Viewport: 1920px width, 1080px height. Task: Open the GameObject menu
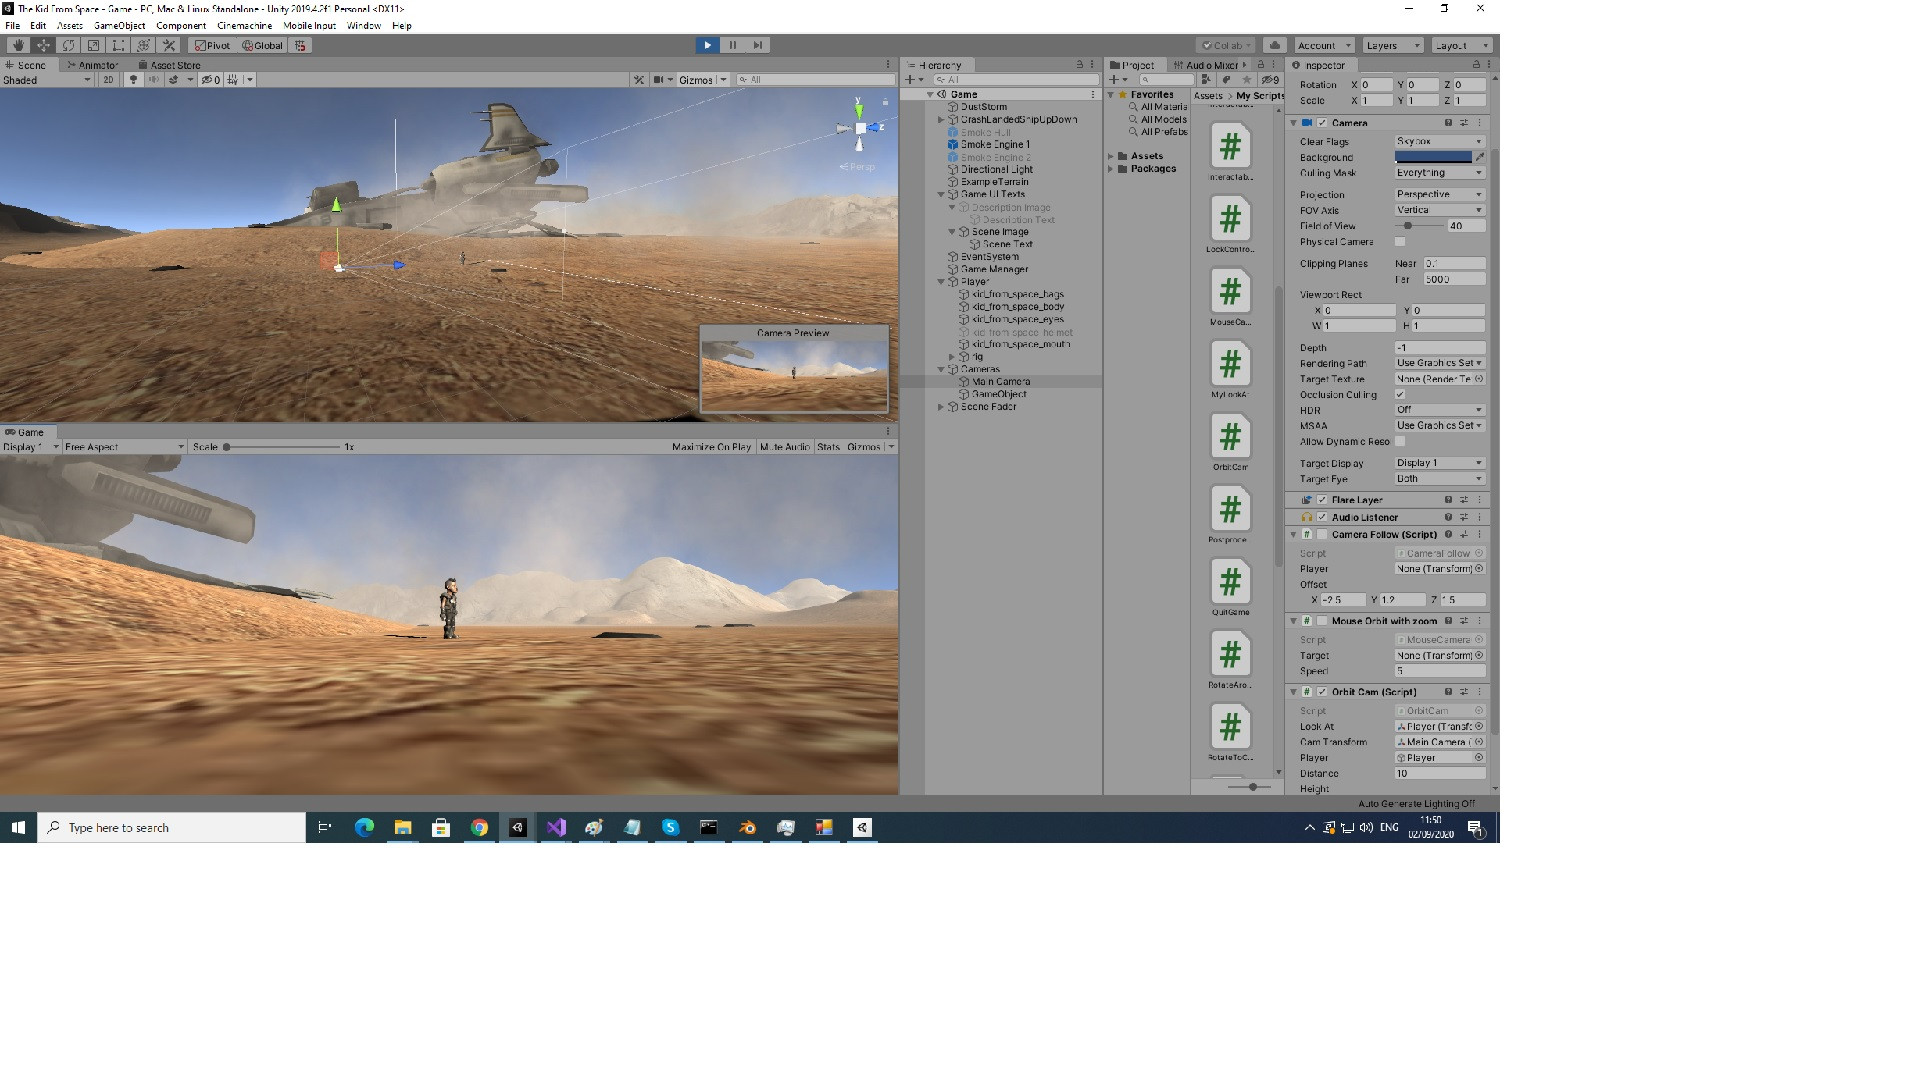point(120,26)
